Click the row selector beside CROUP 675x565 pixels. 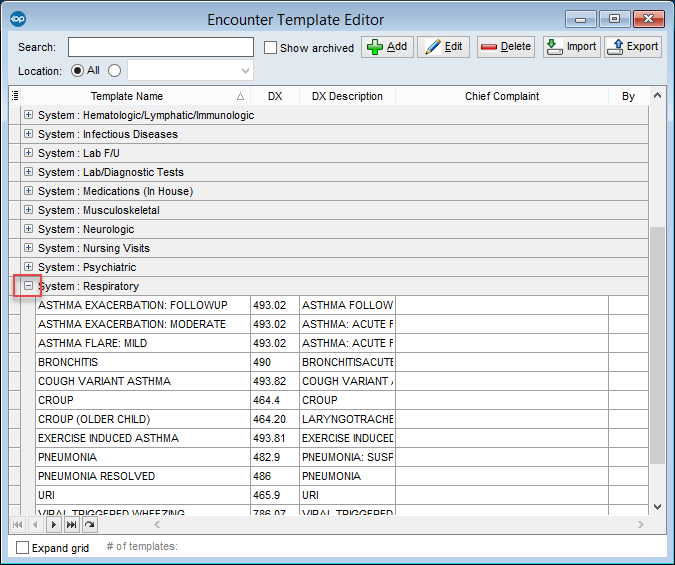pyautogui.click(x=15, y=400)
